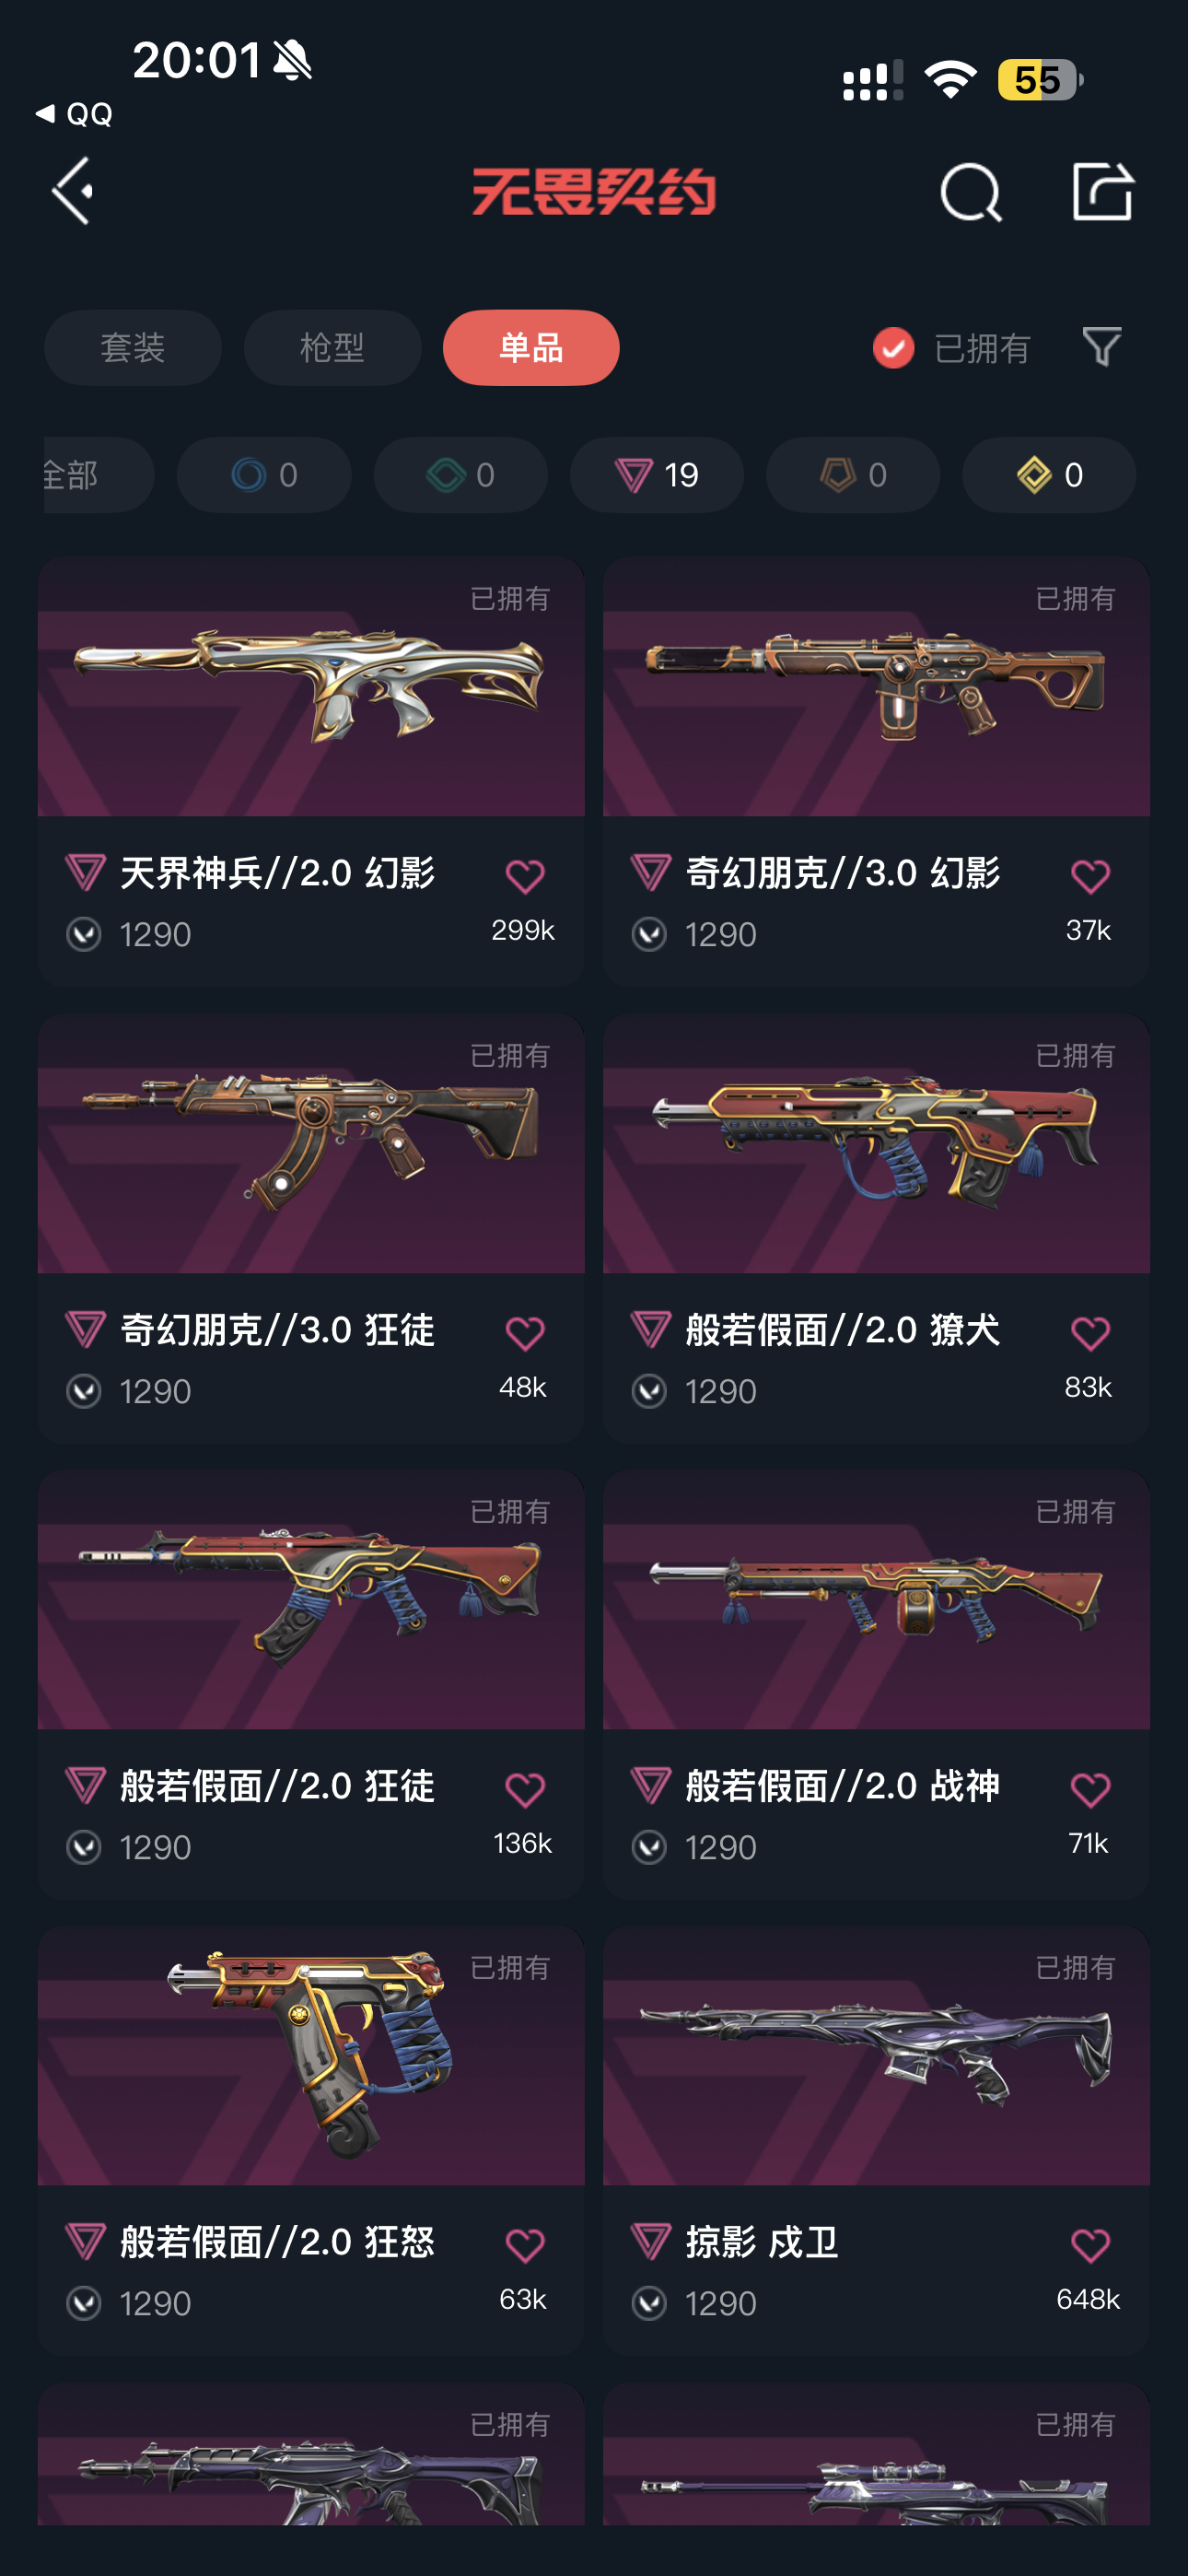Favorite 奇幻朋克//3.0 幻影 with heart icon
Image resolution: width=1188 pixels, height=2576 pixels.
[1090, 876]
